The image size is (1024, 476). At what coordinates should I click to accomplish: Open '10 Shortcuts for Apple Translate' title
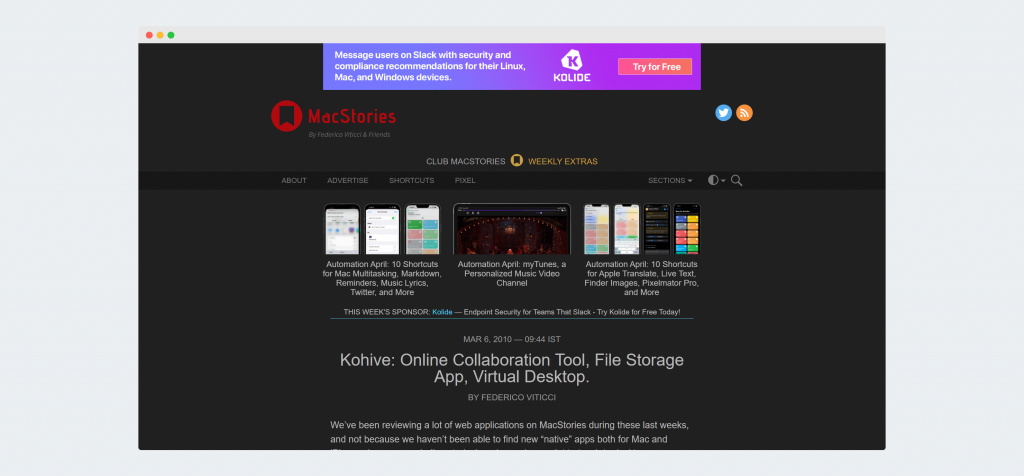pyautogui.click(x=642, y=278)
